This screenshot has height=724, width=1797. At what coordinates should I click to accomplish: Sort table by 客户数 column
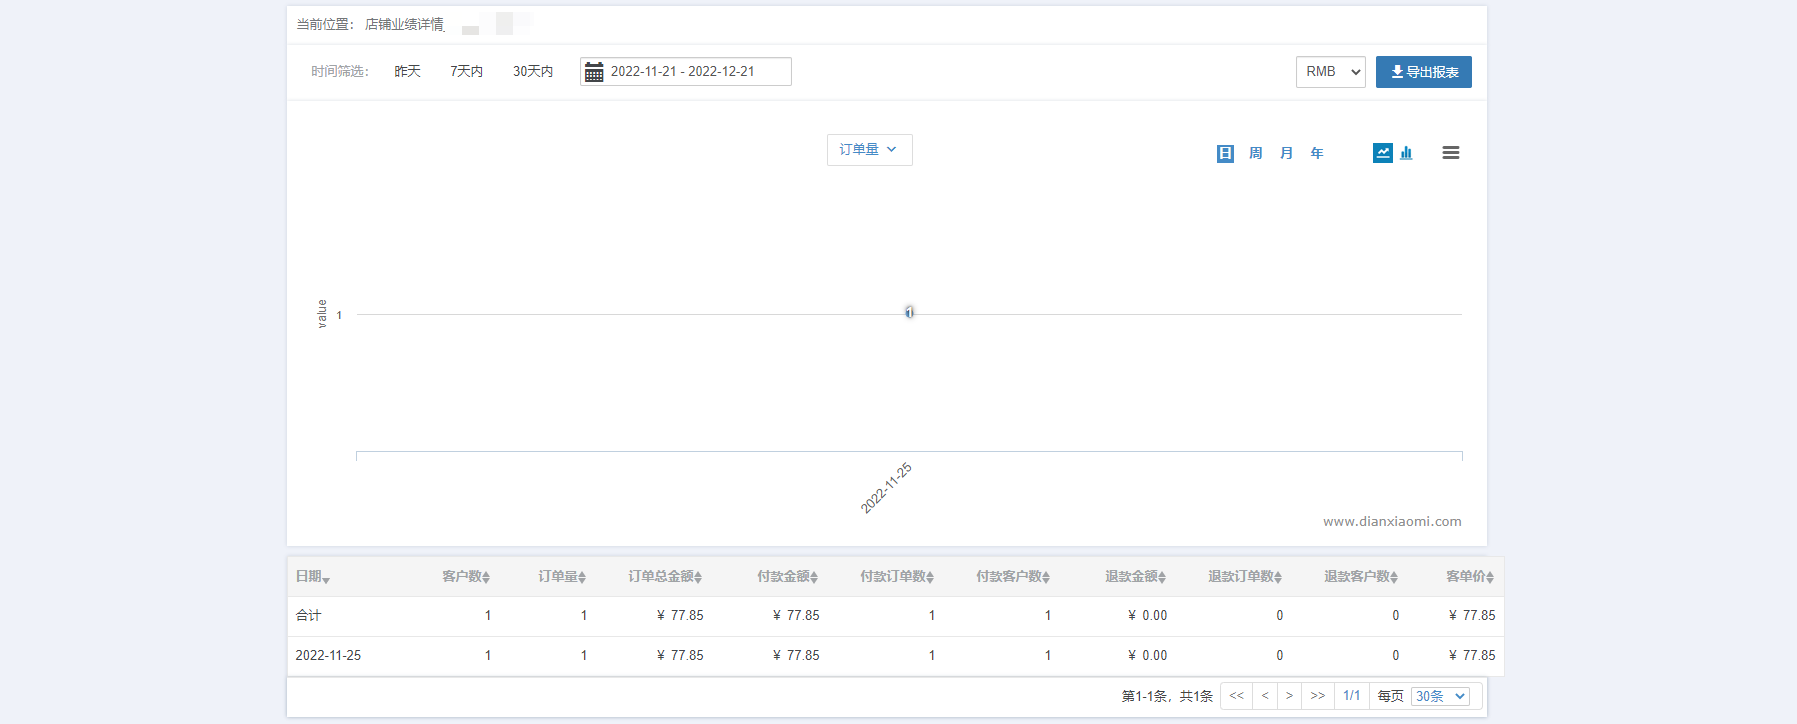pos(466,577)
